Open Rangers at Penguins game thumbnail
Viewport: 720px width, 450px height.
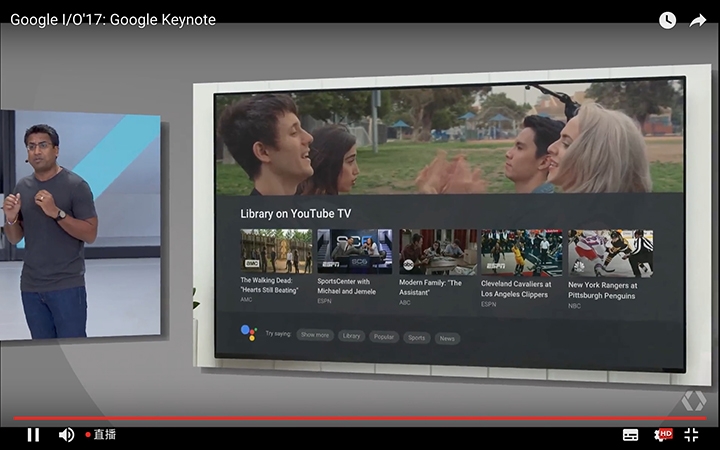(x=610, y=253)
